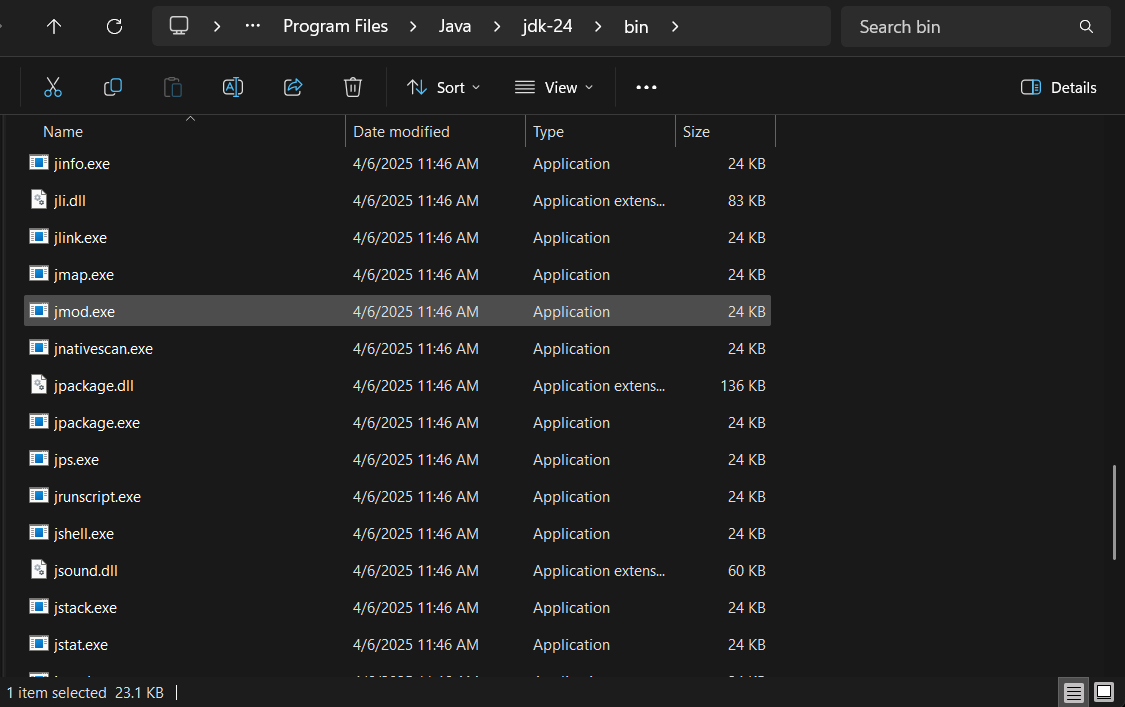The width and height of the screenshot is (1125, 707).
Task: Open the View dropdown menu
Action: [x=554, y=88]
